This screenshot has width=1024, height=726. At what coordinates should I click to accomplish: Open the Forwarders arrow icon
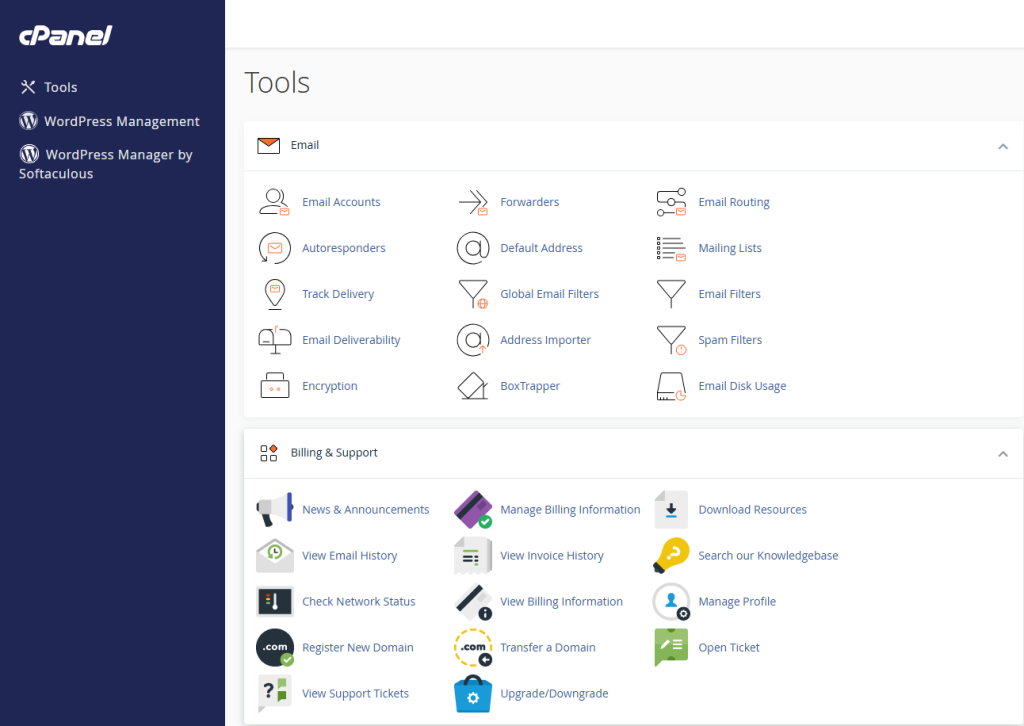pos(472,202)
